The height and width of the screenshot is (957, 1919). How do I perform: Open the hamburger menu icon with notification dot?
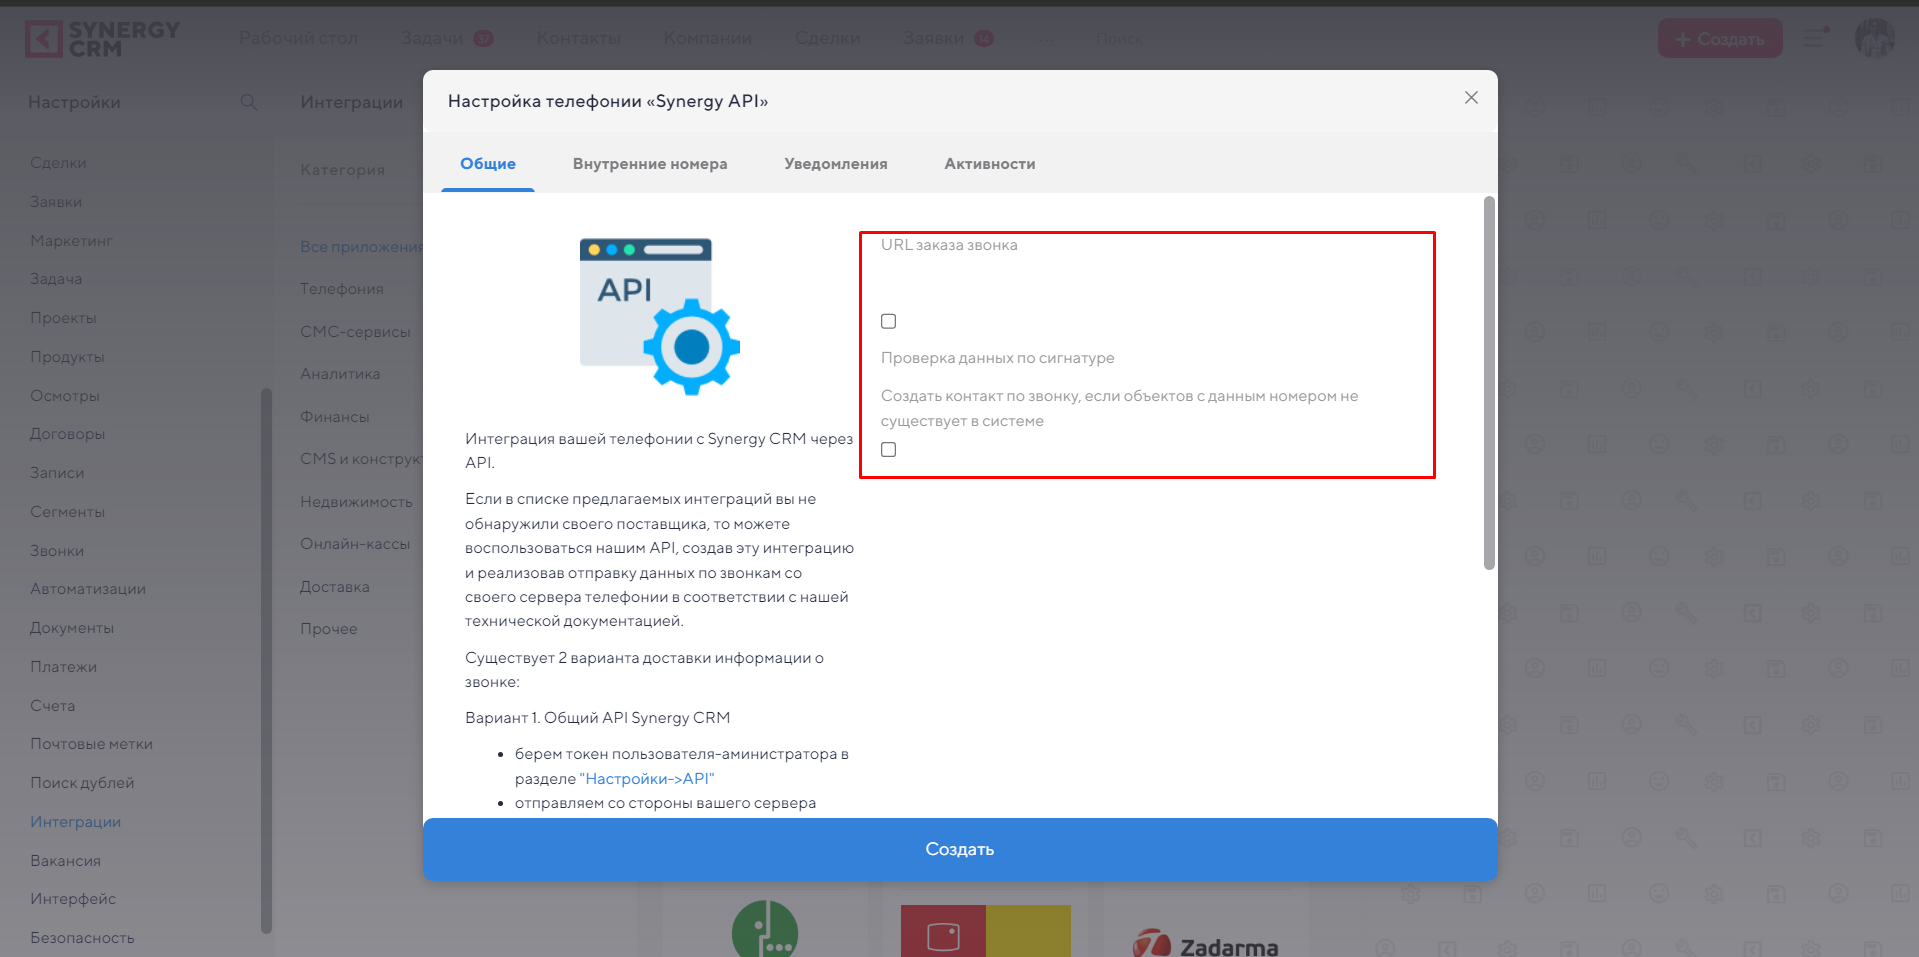[x=1814, y=38]
